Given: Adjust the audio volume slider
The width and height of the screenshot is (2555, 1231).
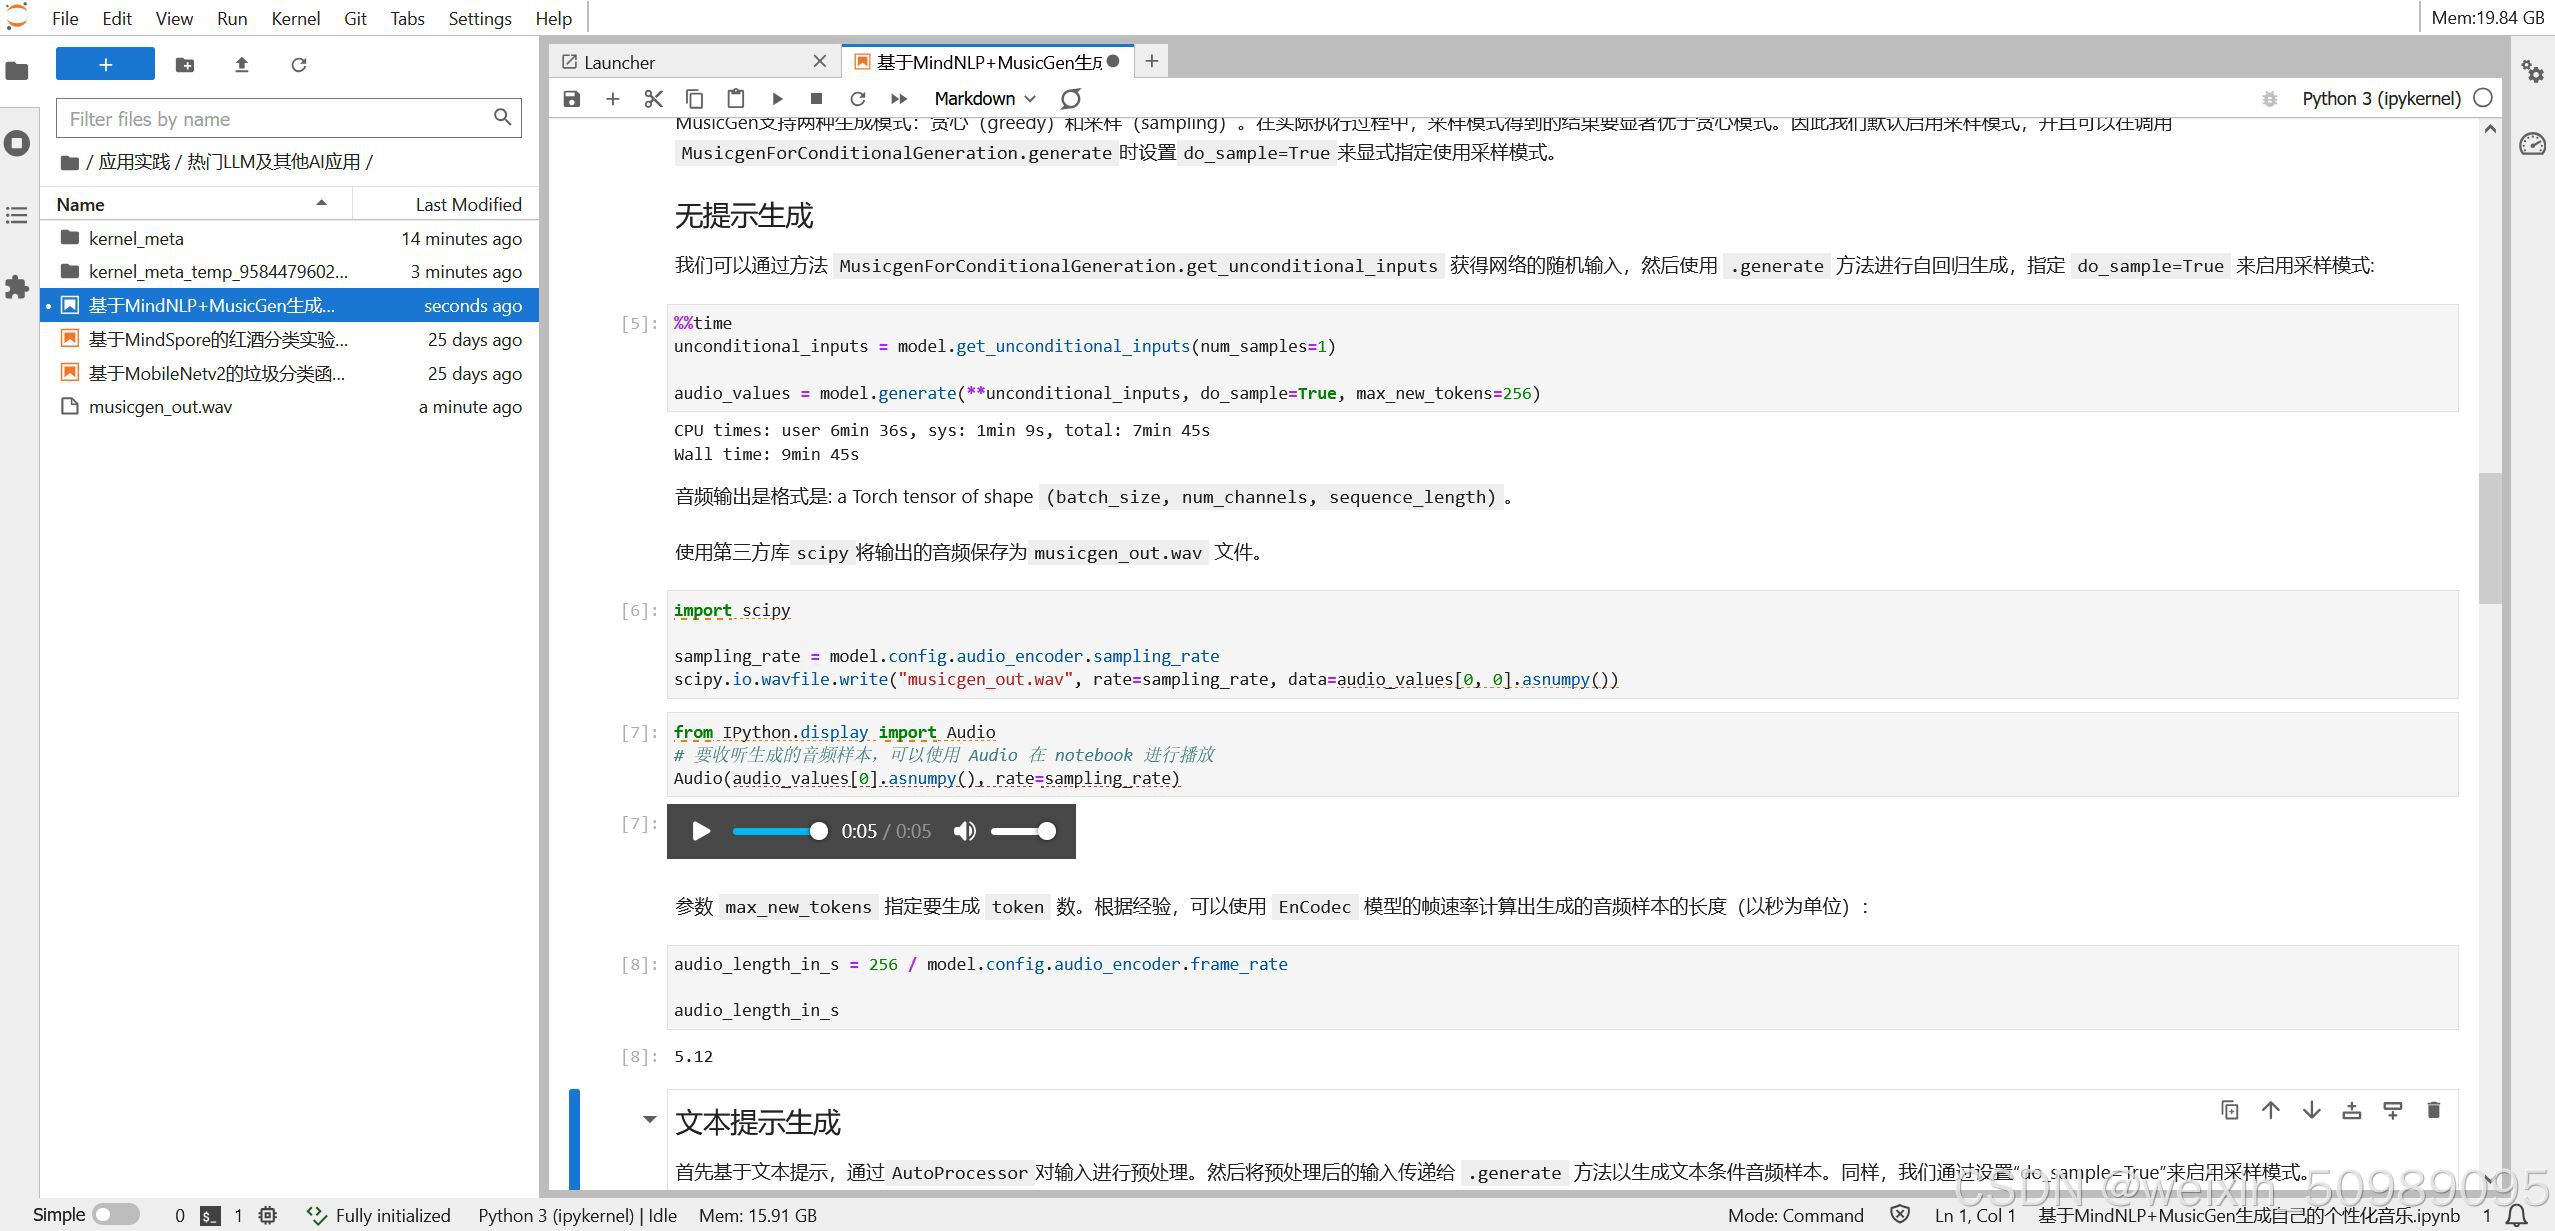Looking at the screenshot, I should [1023, 831].
